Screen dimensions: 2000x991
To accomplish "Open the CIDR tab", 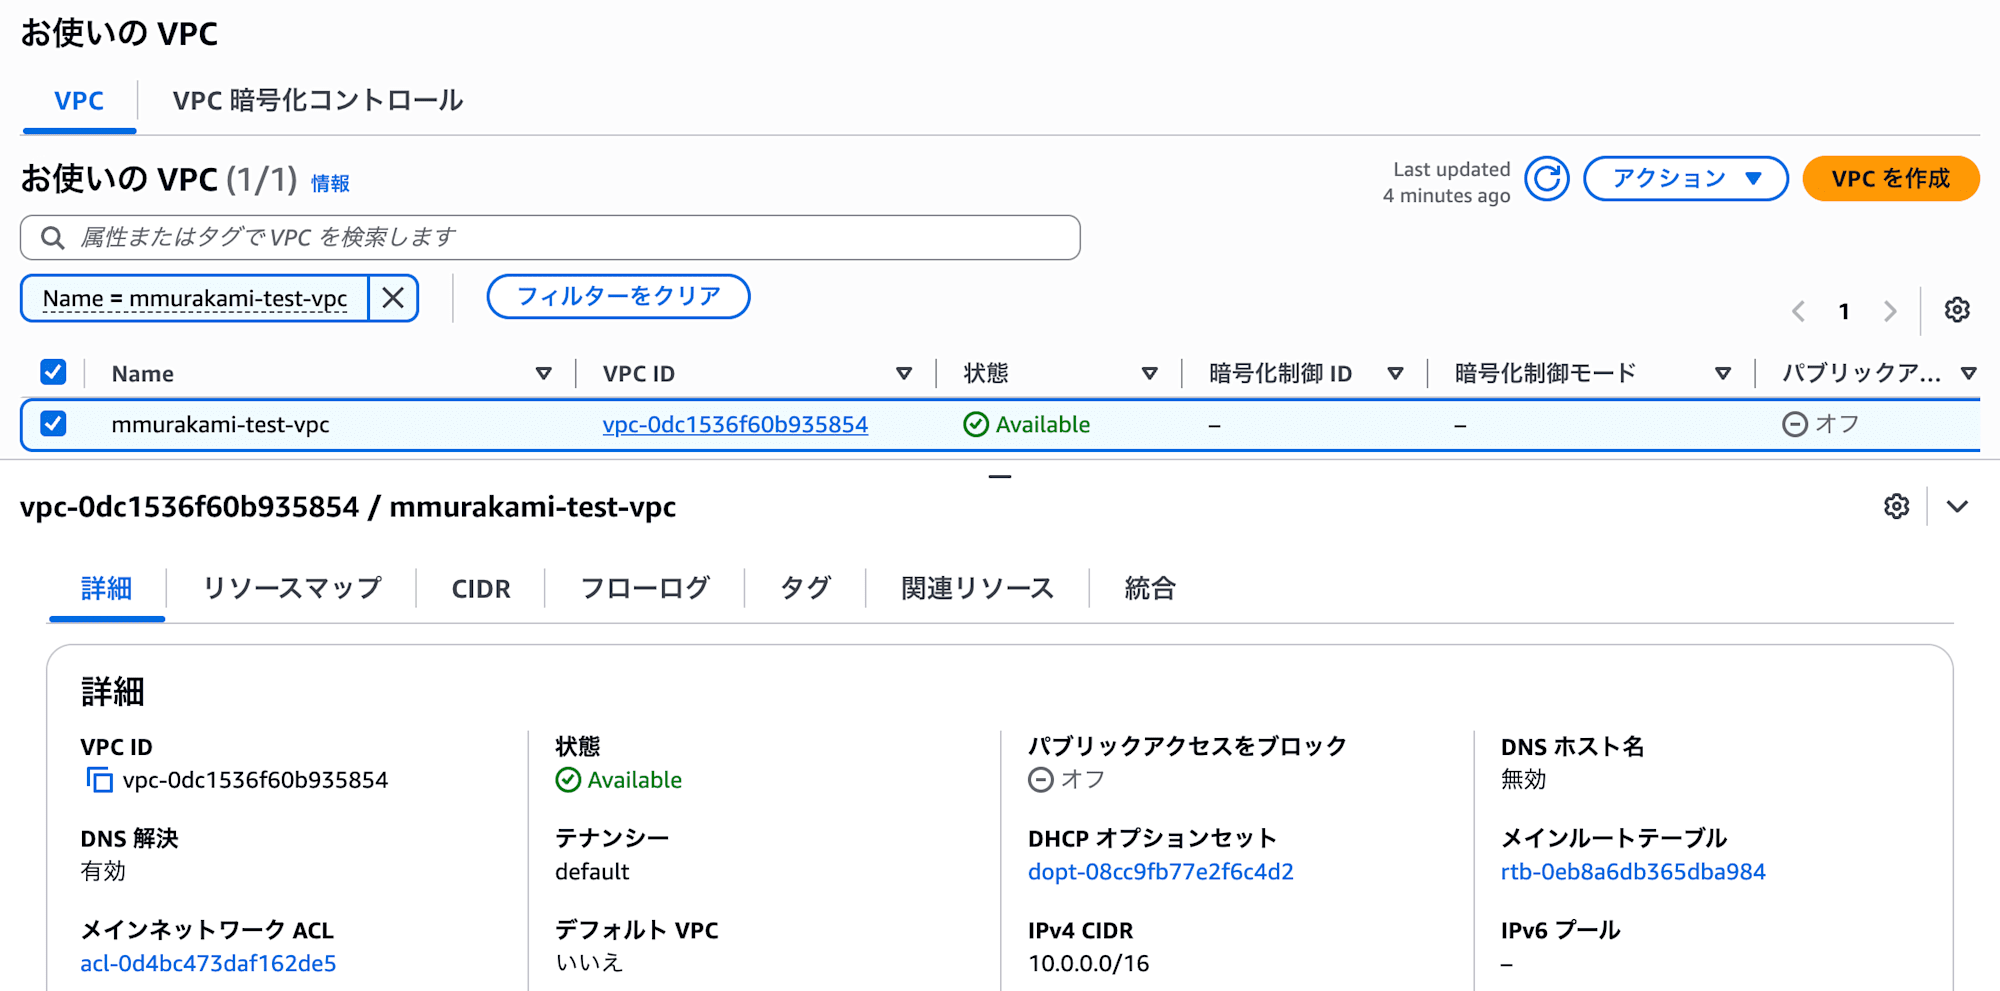I will (x=481, y=589).
